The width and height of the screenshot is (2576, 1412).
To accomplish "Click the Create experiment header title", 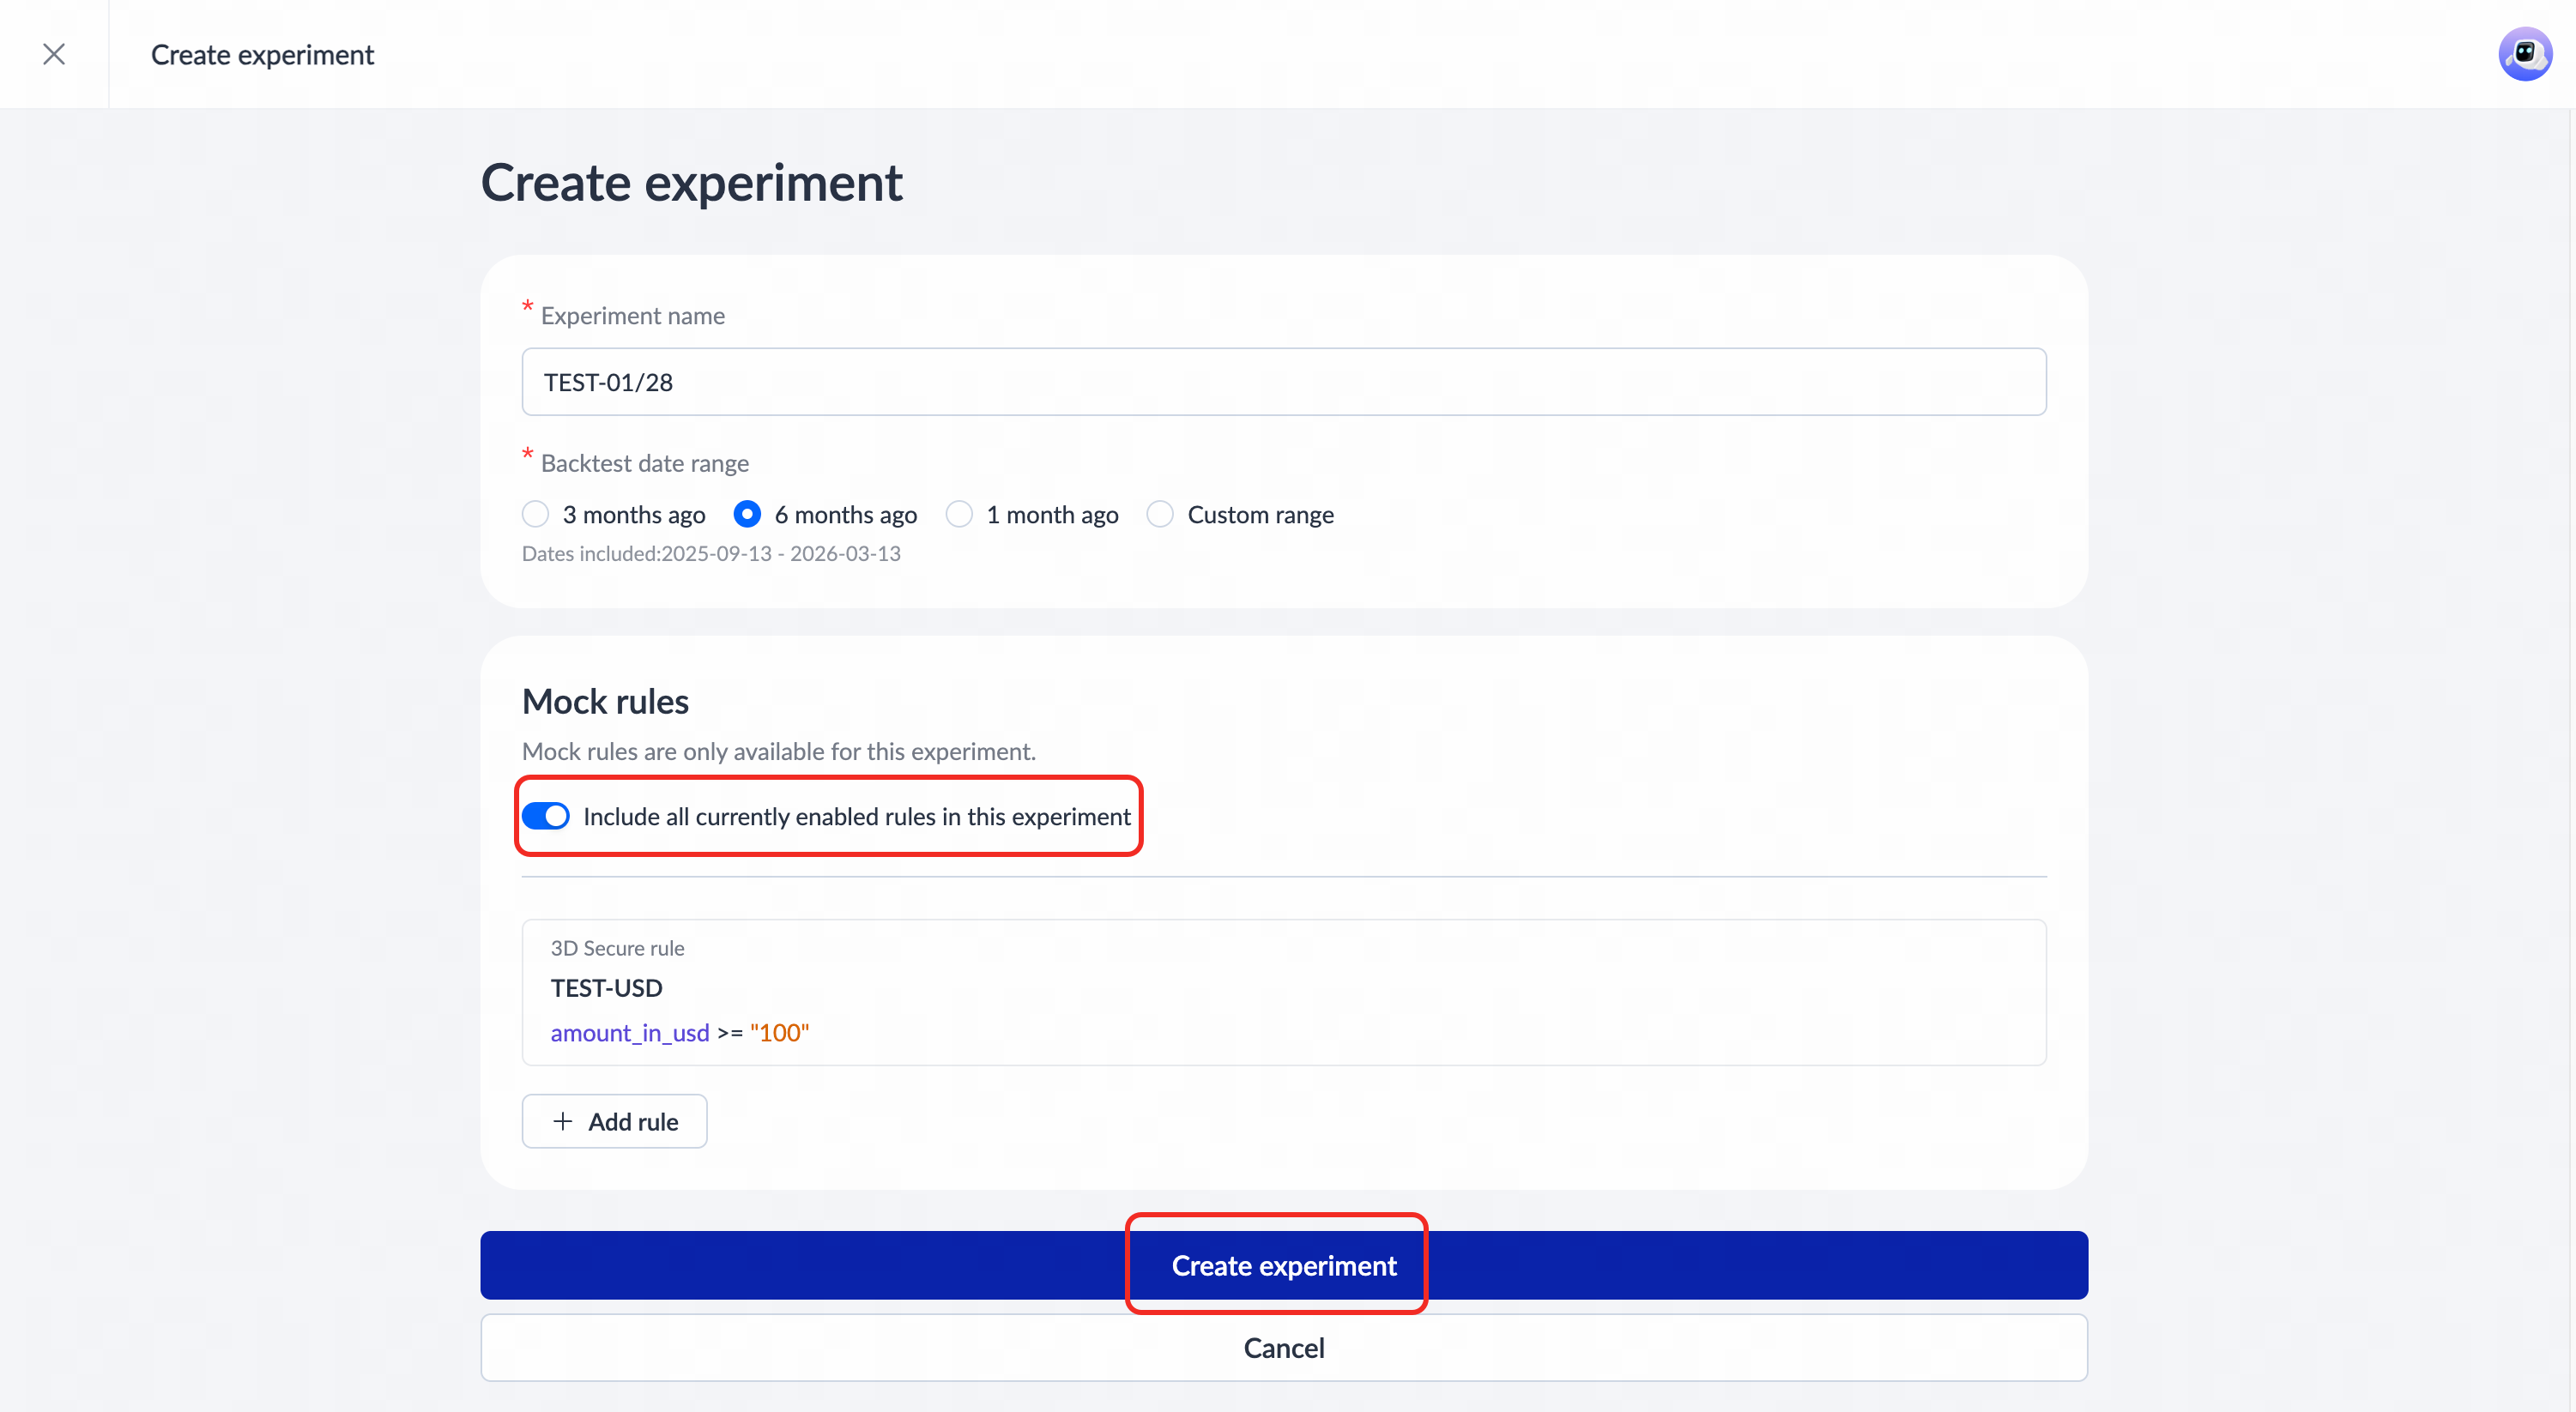I will [x=262, y=54].
